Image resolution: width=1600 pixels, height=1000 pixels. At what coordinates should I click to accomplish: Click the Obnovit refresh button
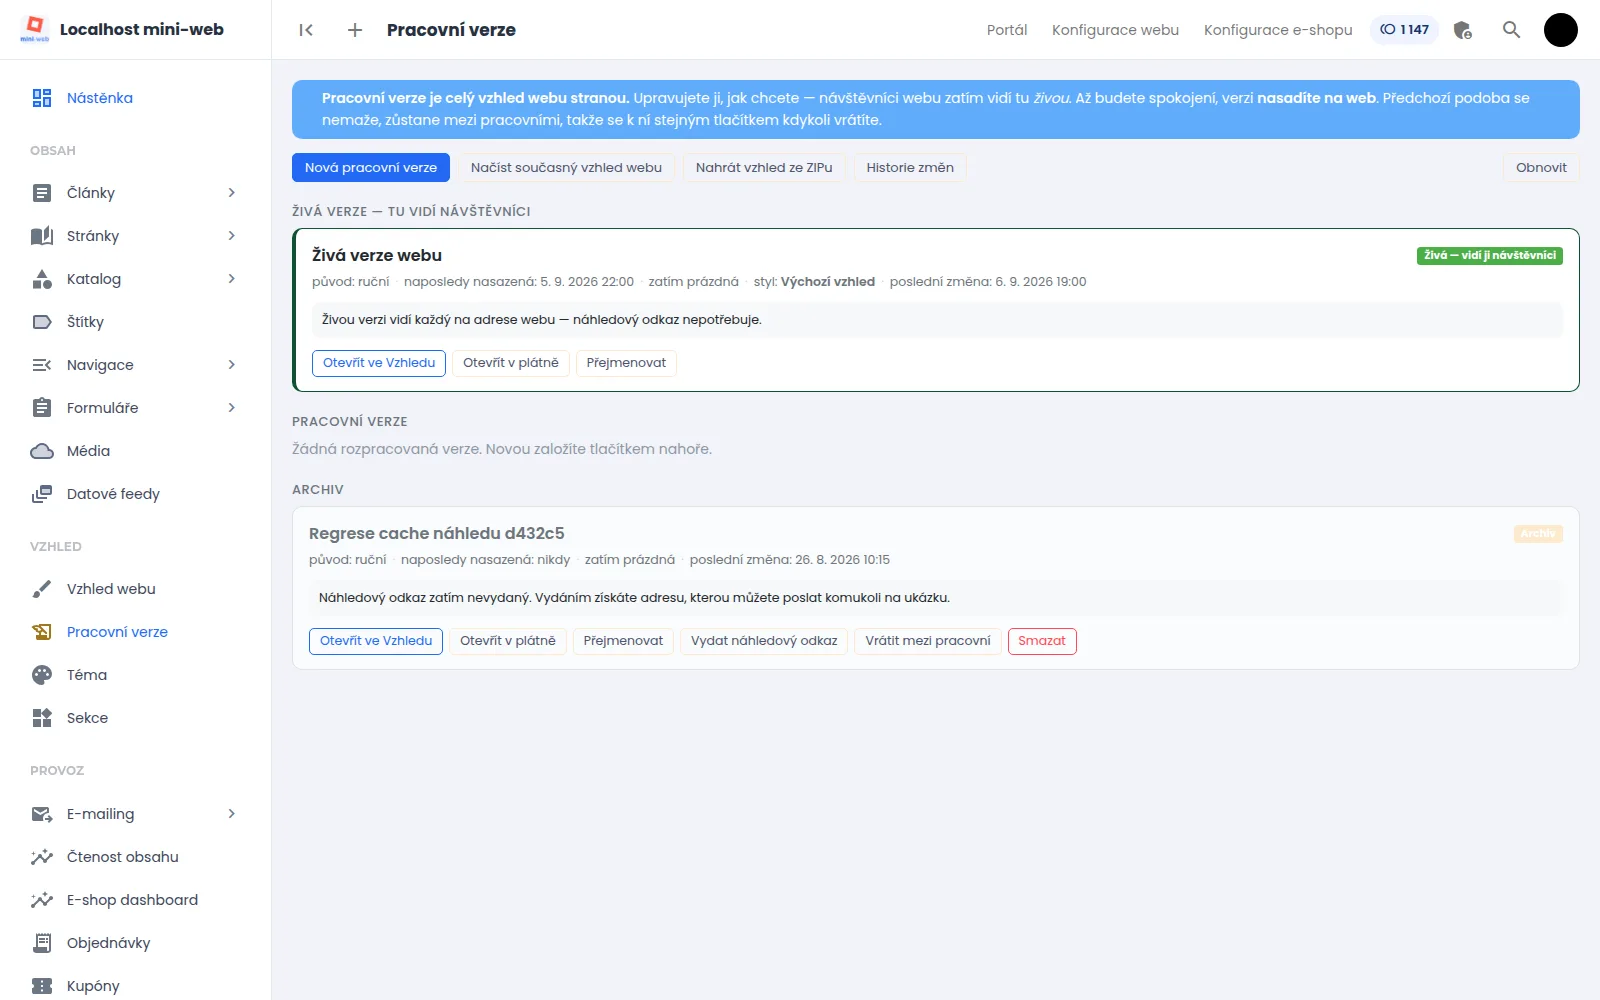[1541, 168]
